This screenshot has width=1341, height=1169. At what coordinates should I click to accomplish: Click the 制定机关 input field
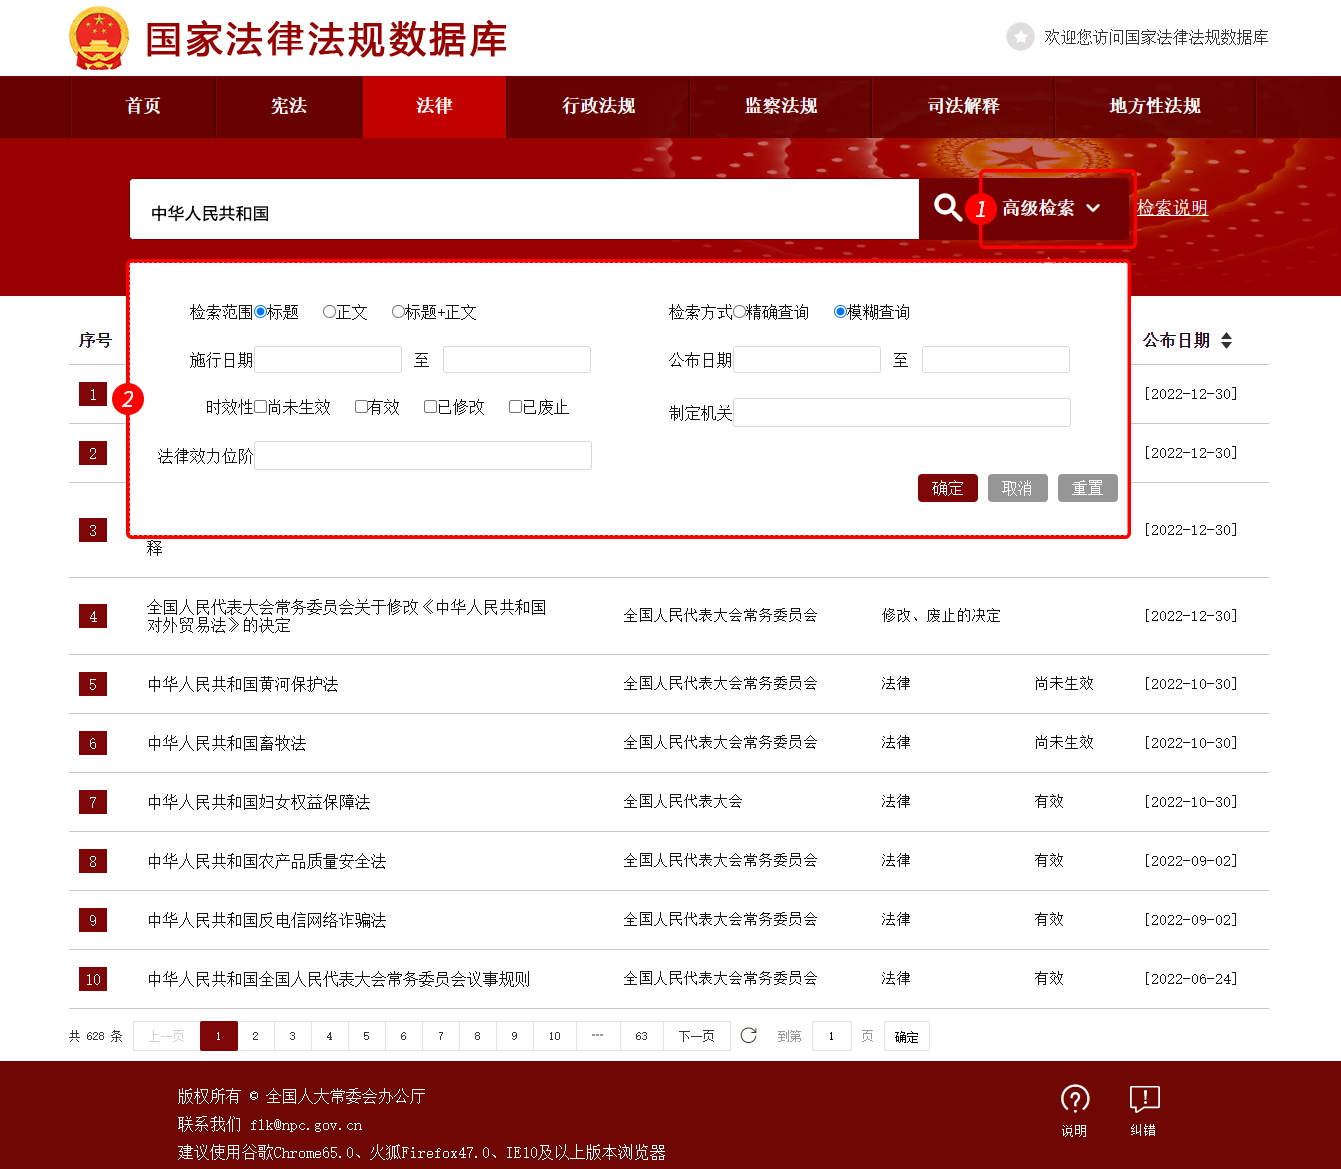point(902,412)
